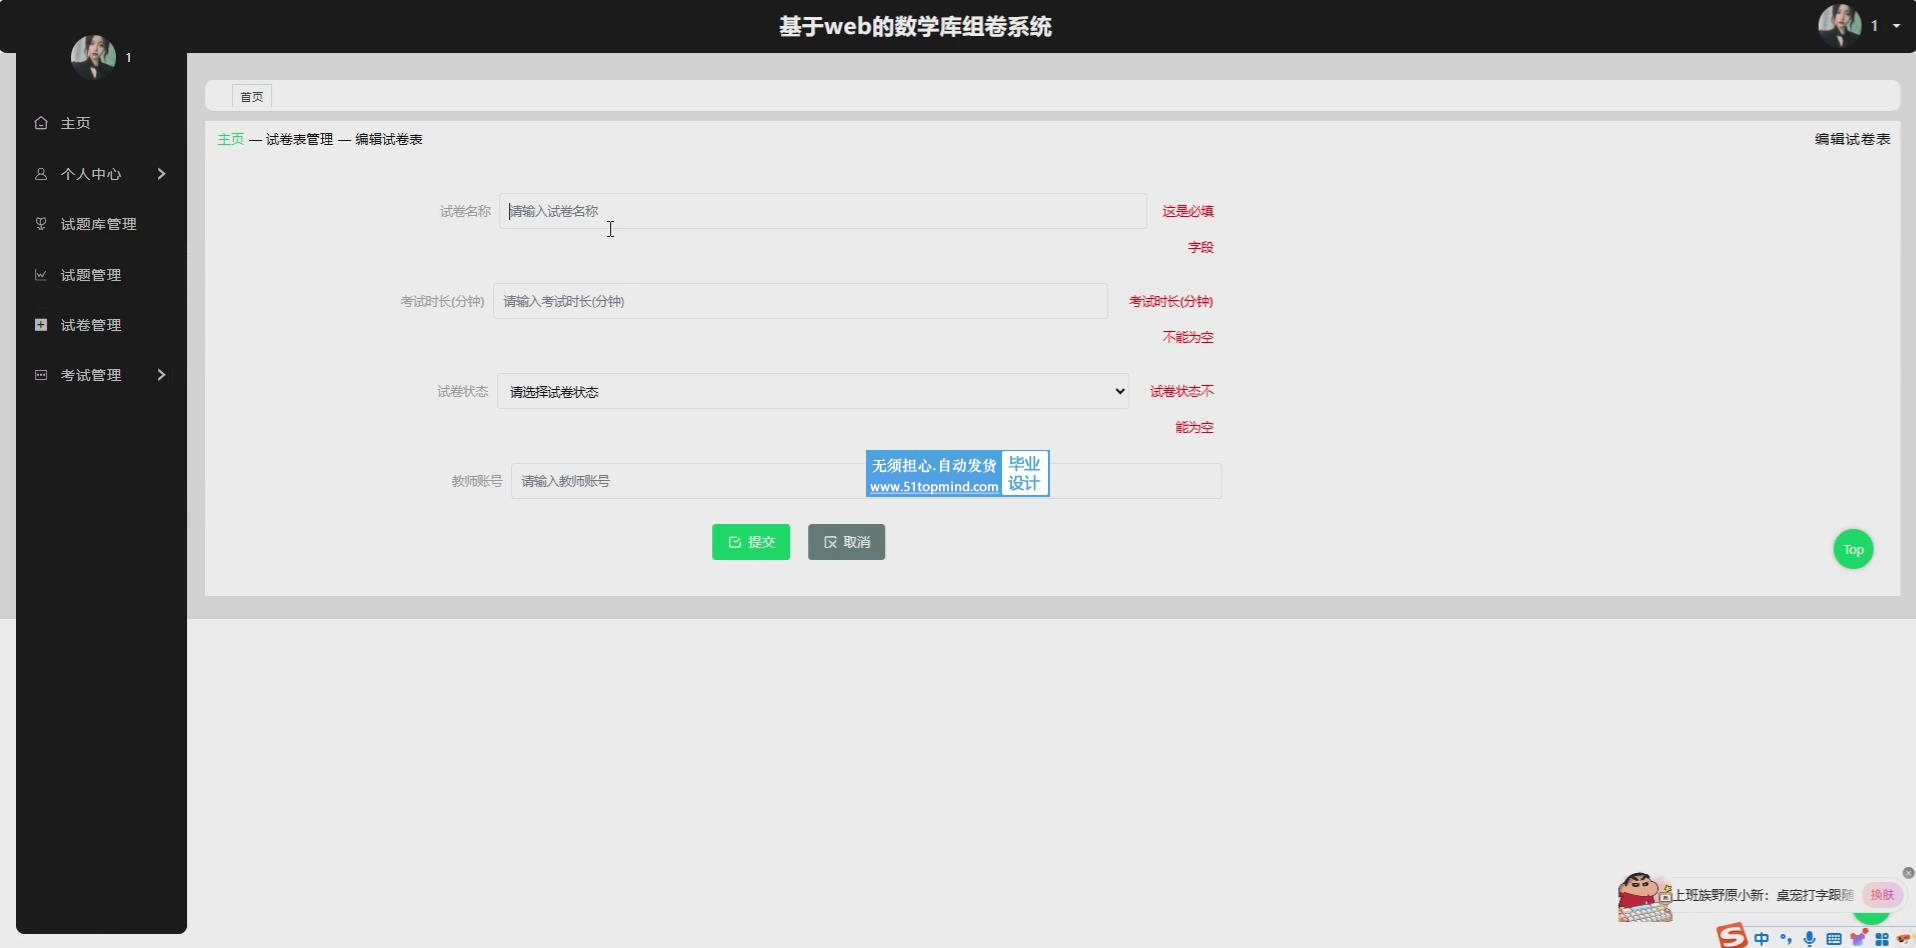Click the microphone voice input icon
Viewport: 1916px width, 948px height.
(x=1810, y=938)
